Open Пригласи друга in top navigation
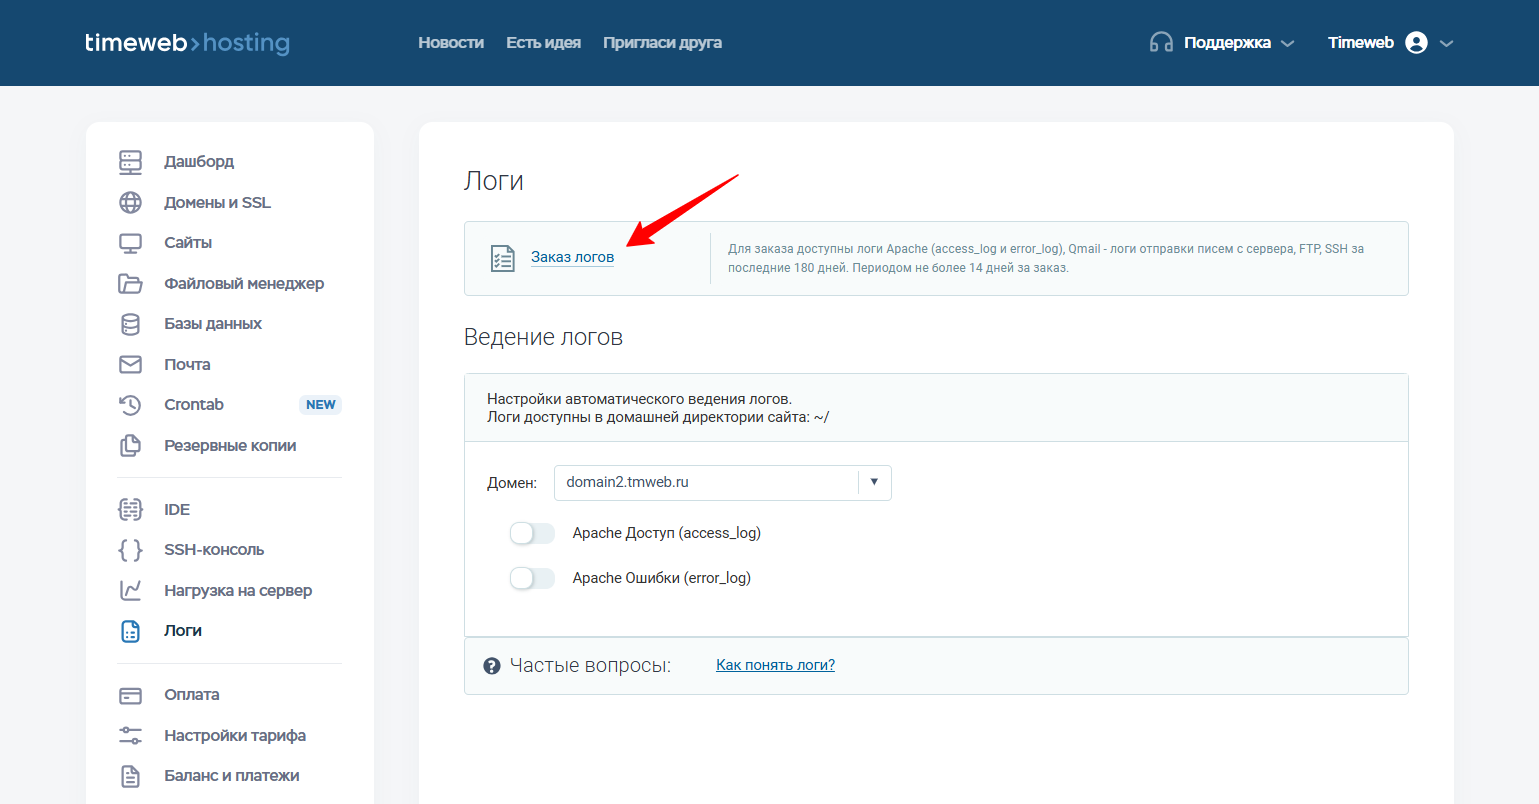1539x804 pixels. coord(662,43)
